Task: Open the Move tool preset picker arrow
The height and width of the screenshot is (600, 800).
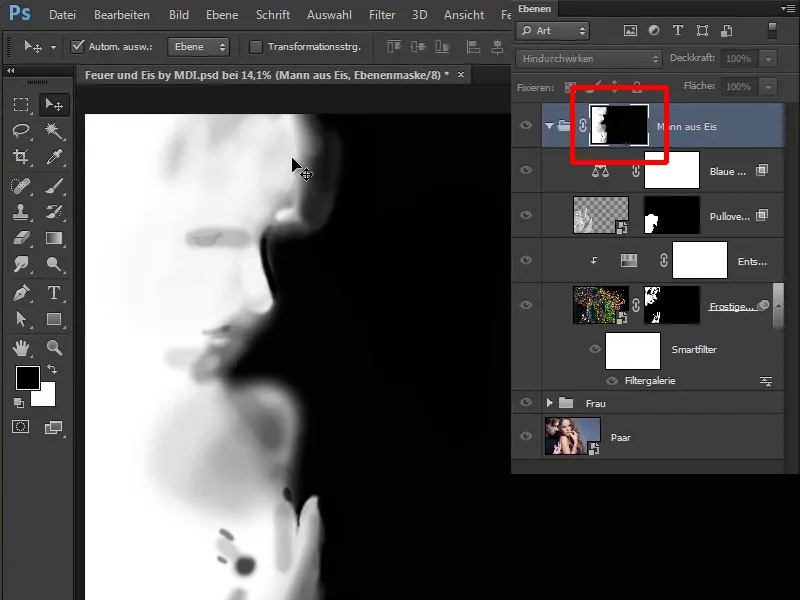Action: tap(53, 47)
